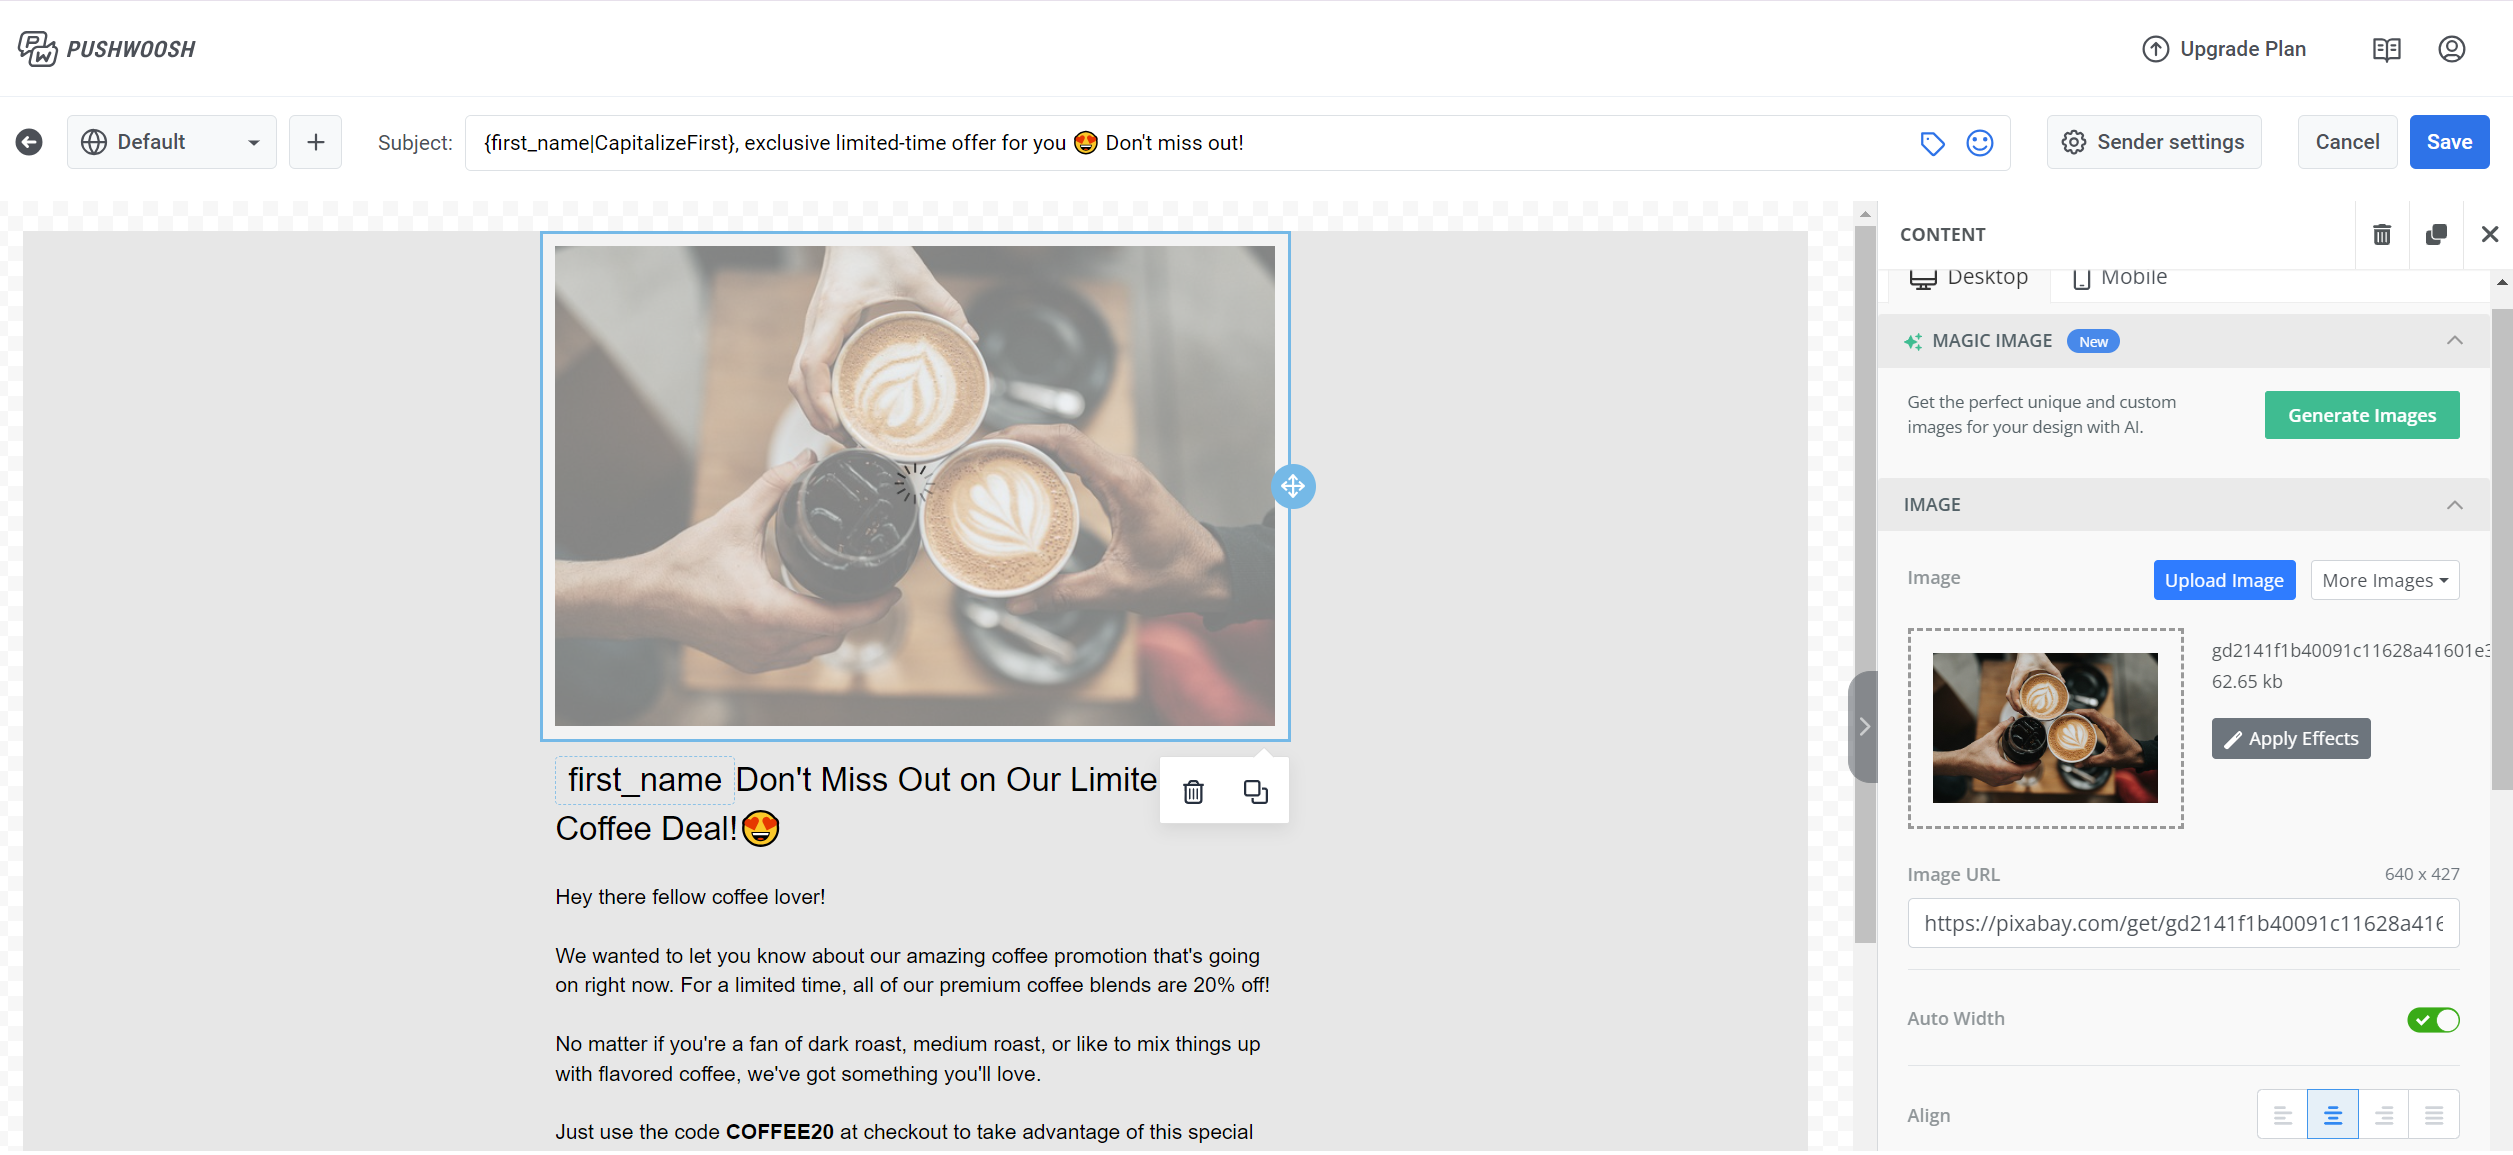
Task: Click the Save button
Action: coord(2448,142)
